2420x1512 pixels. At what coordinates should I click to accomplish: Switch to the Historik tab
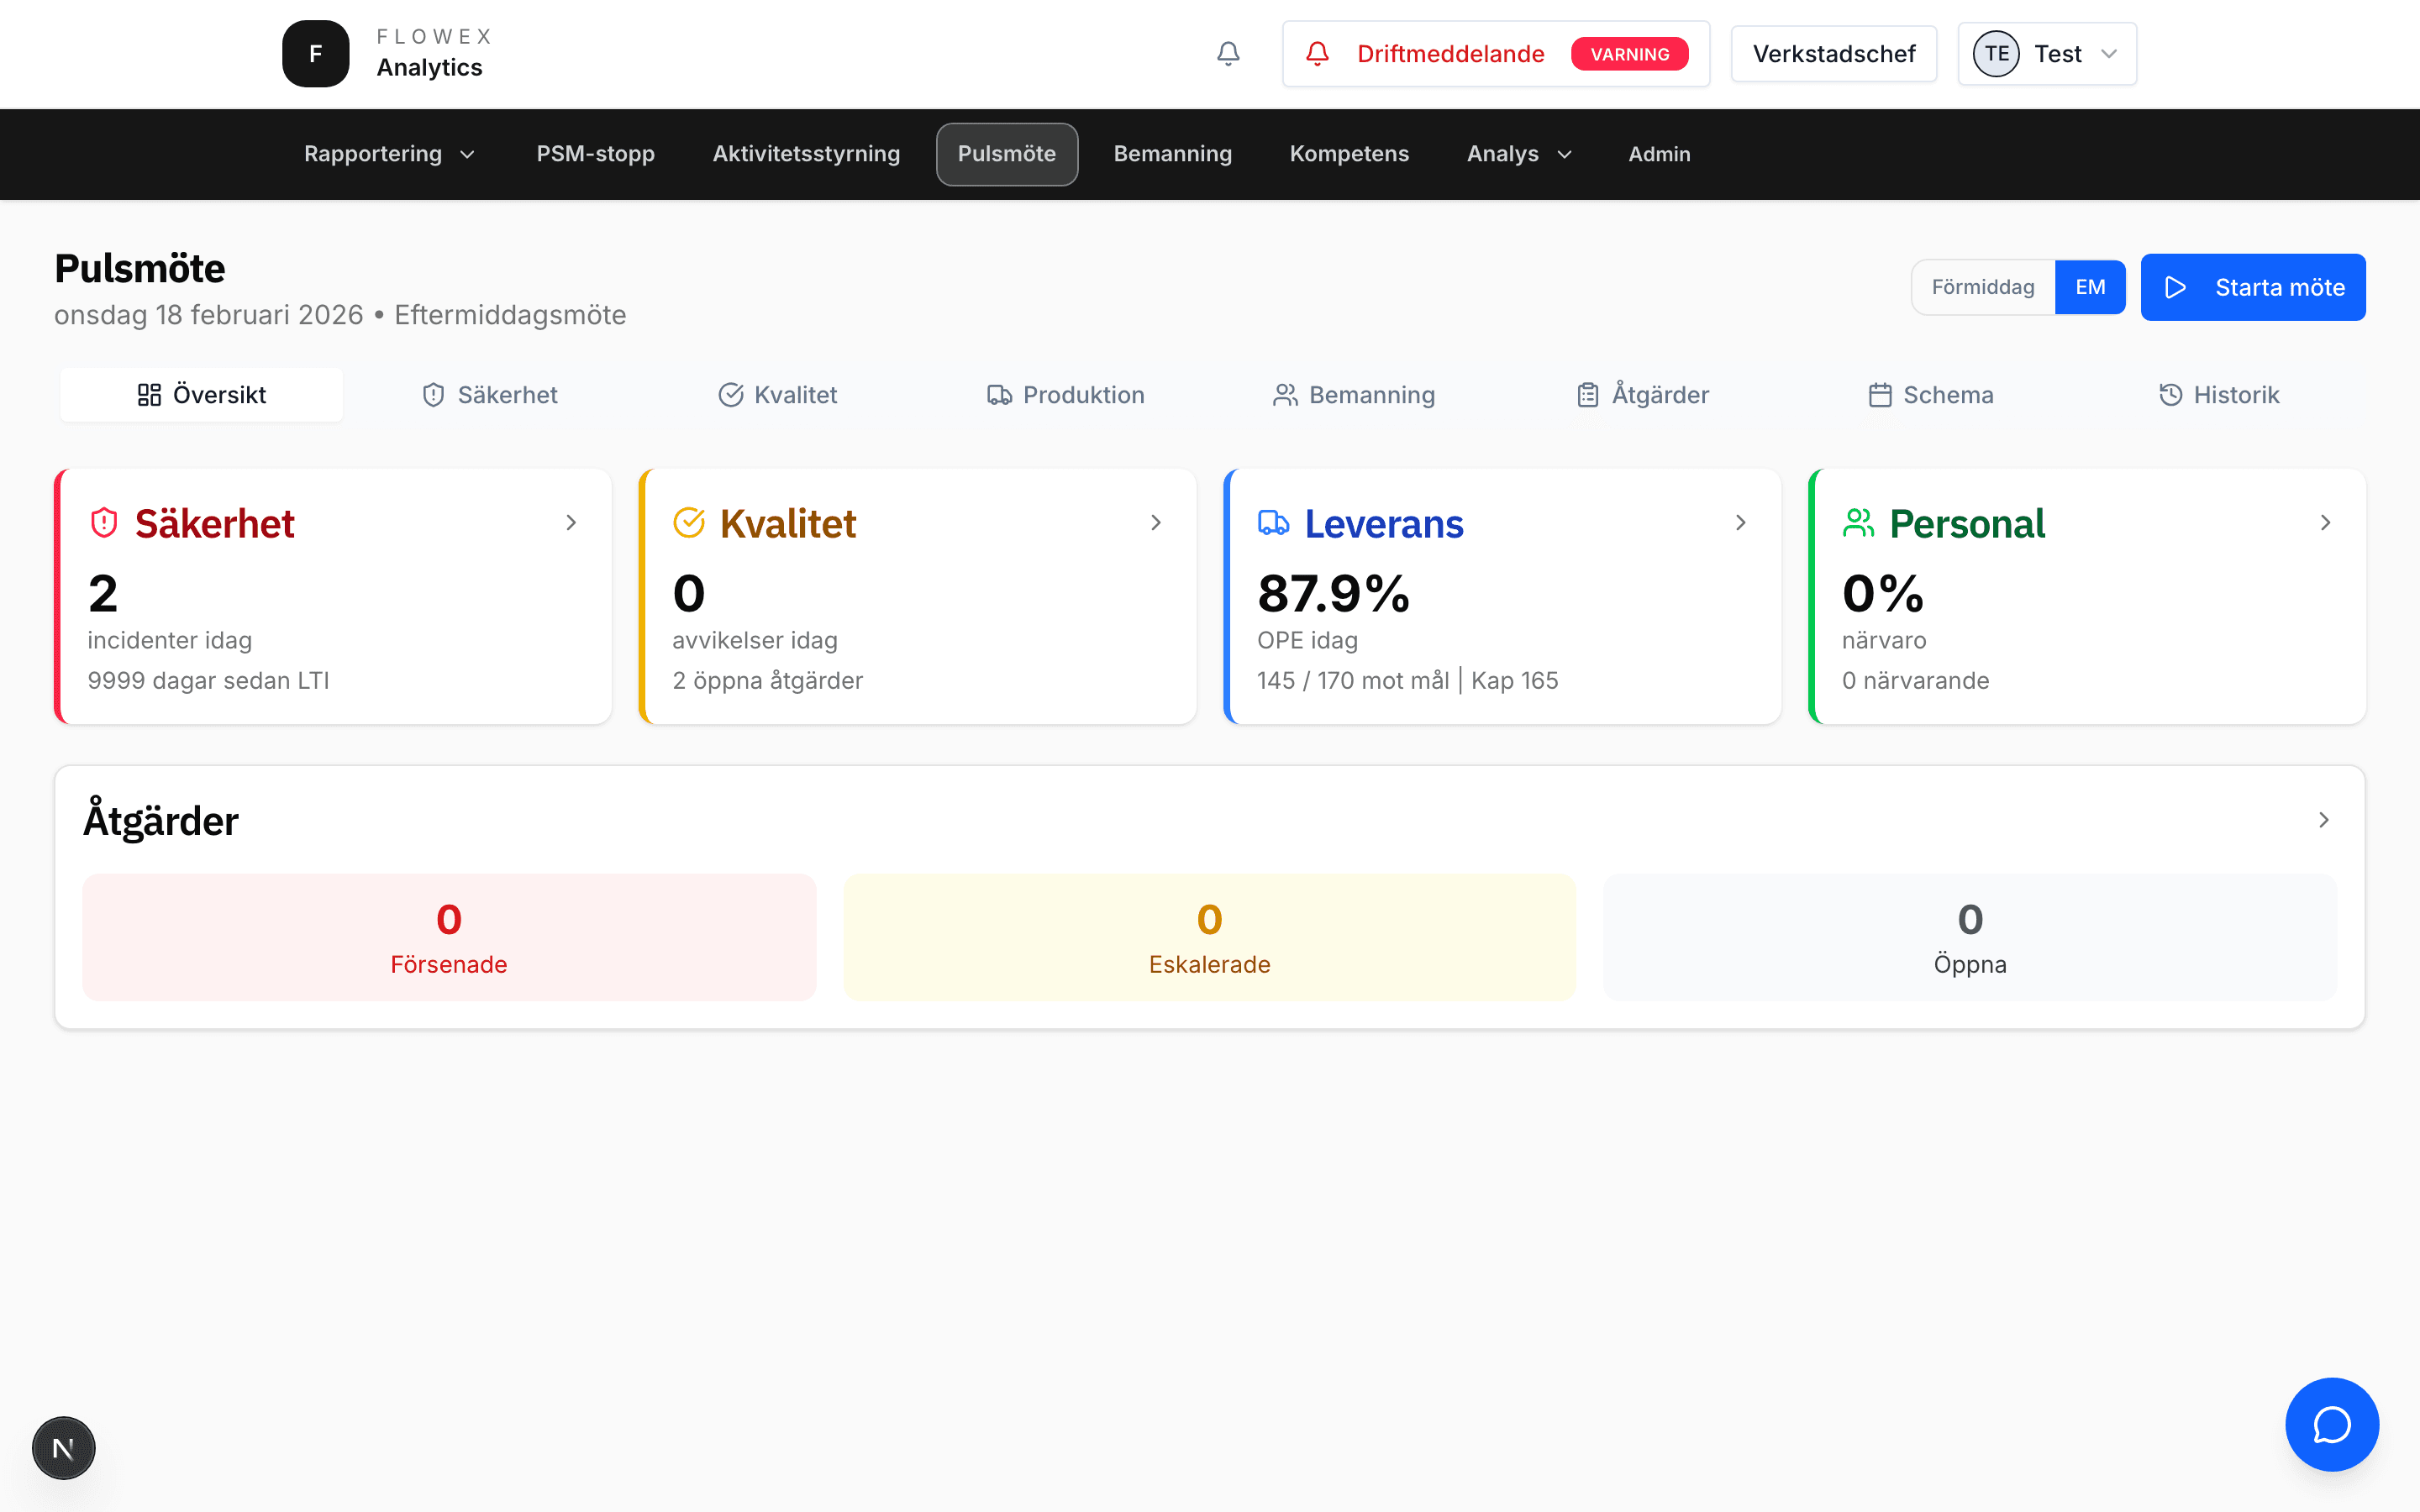point(2219,395)
